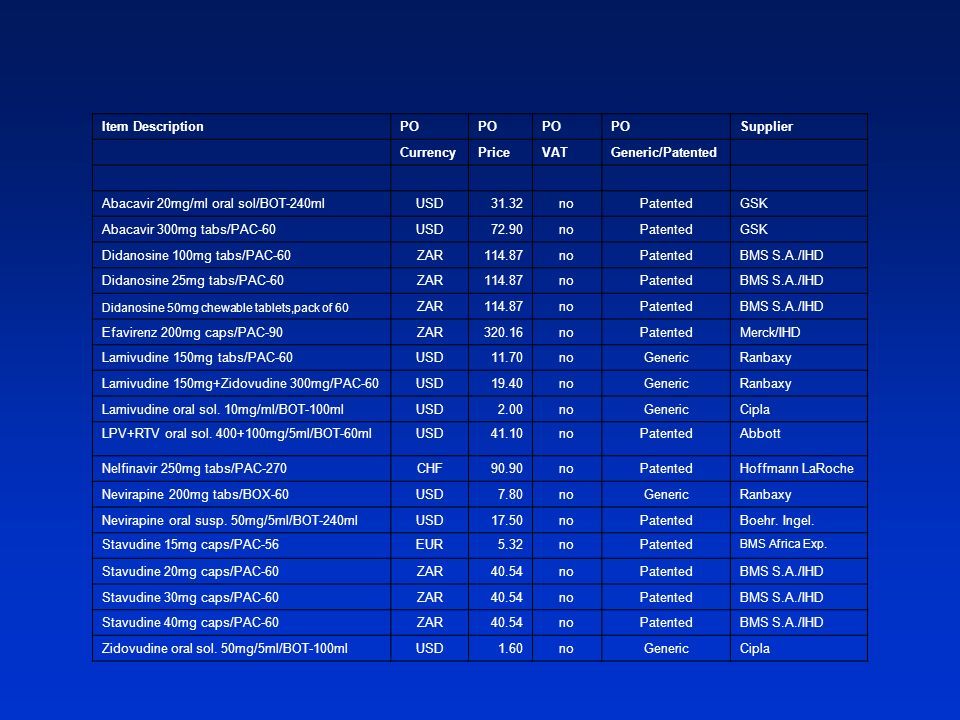Viewport: 960px width, 720px height.
Task: Select 'Nelfinavir 250mg tabs/PAC-270' item
Action: click(194, 468)
